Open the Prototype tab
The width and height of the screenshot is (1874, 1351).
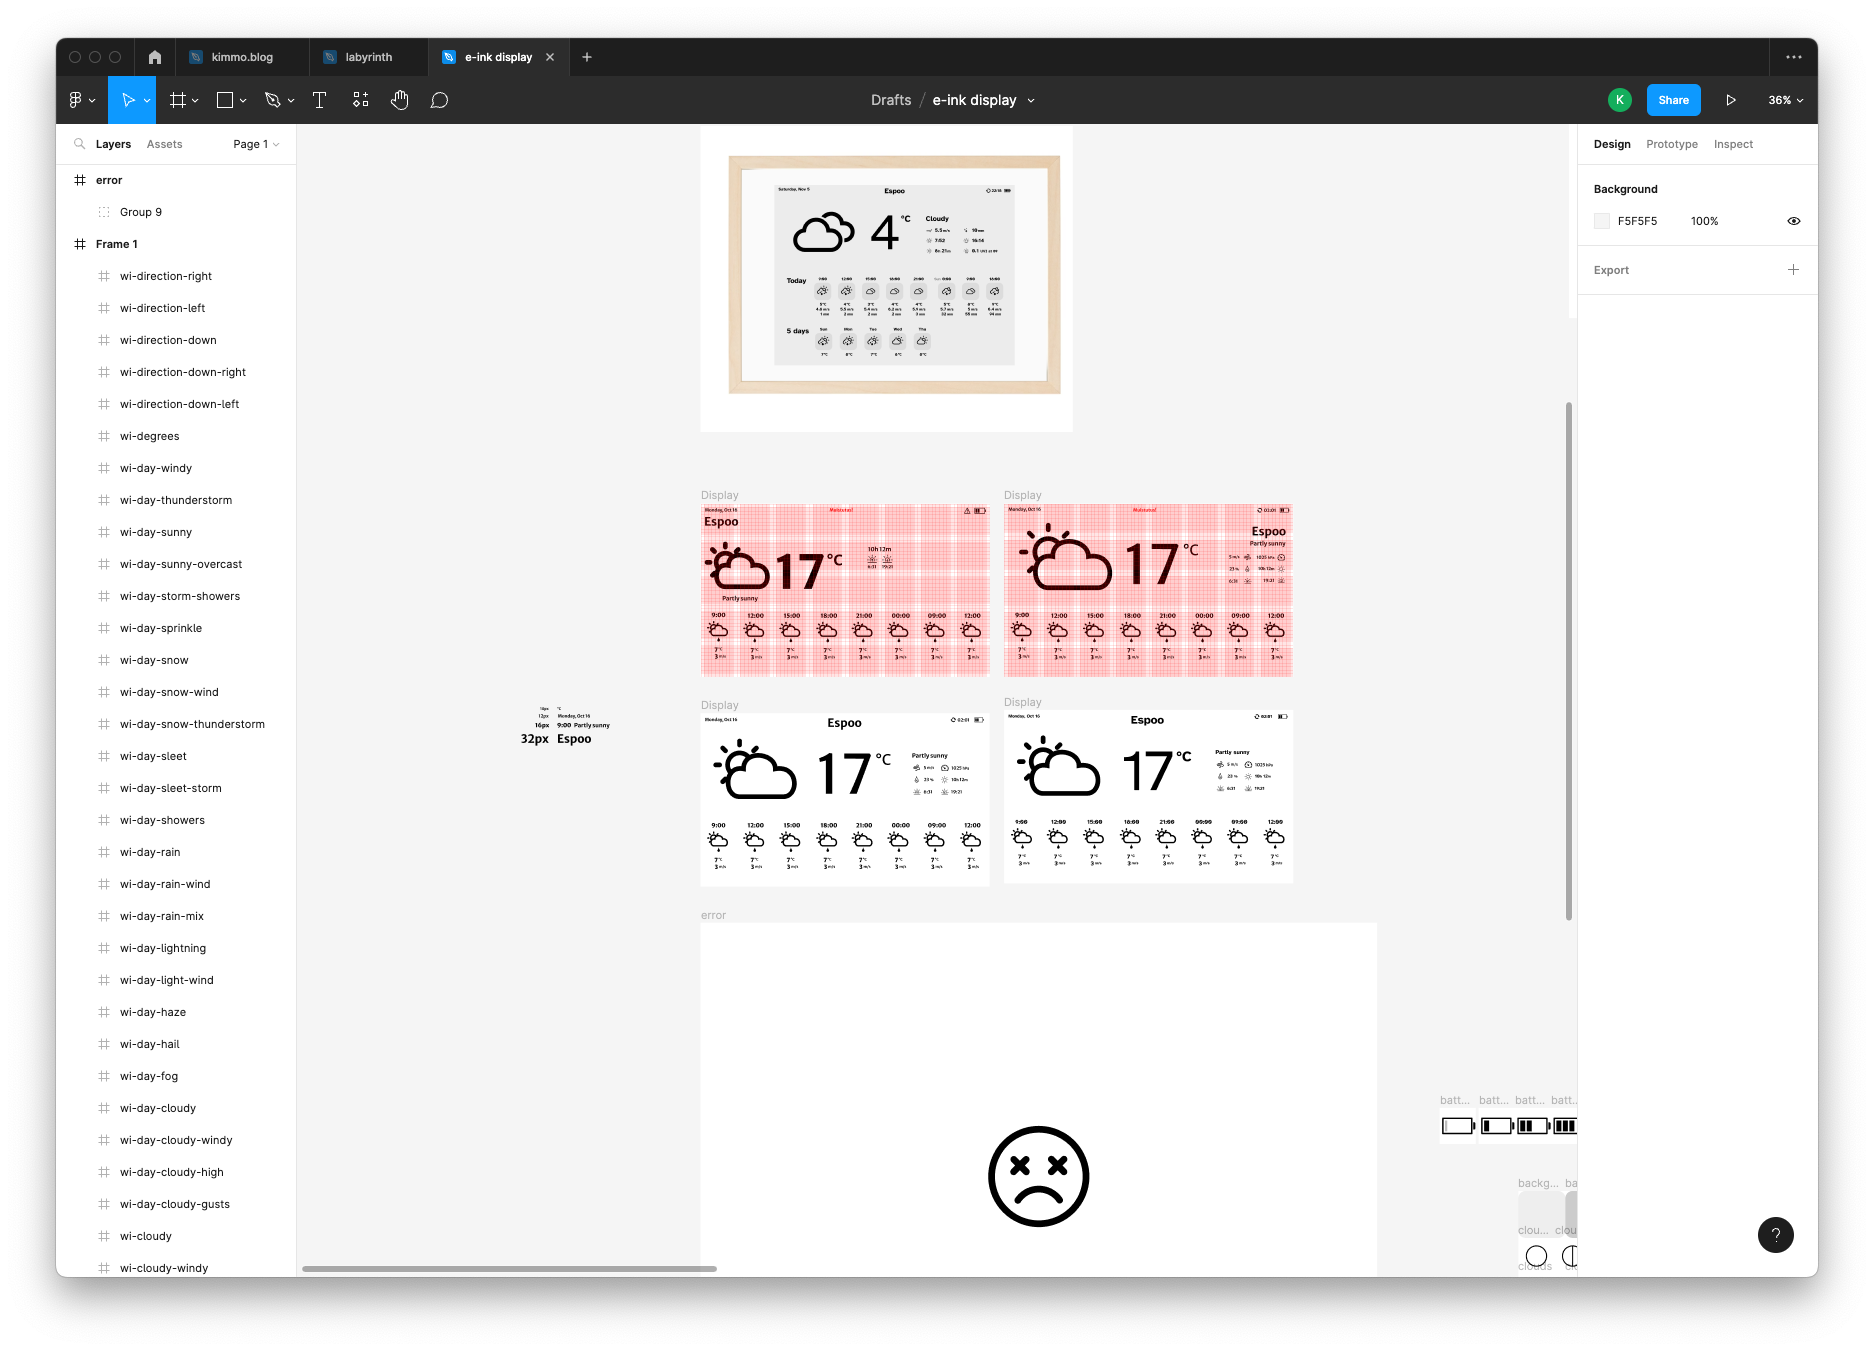coord(1672,144)
